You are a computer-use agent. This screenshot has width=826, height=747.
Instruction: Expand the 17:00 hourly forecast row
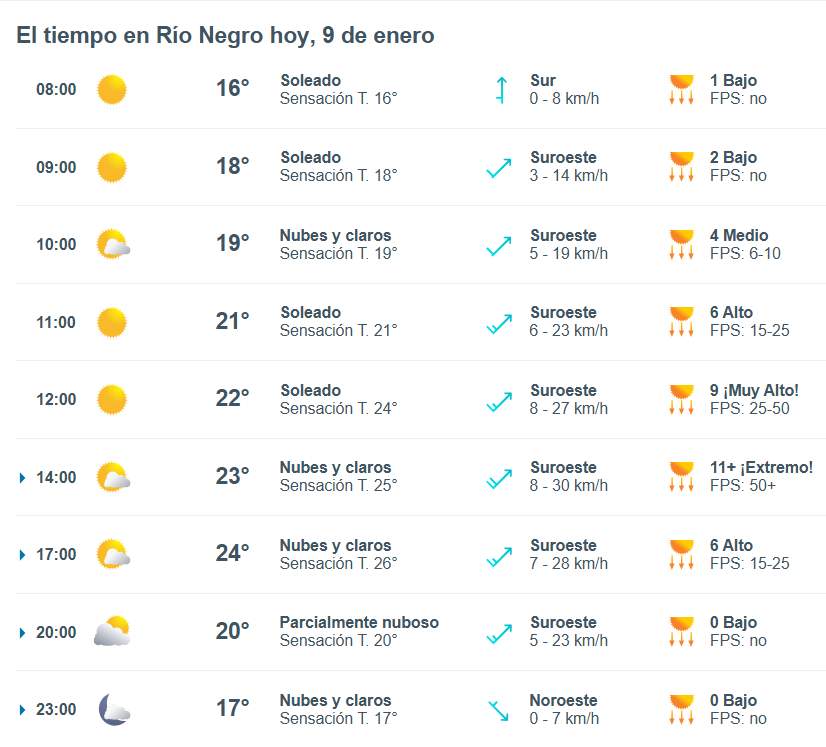(x=22, y=555)
